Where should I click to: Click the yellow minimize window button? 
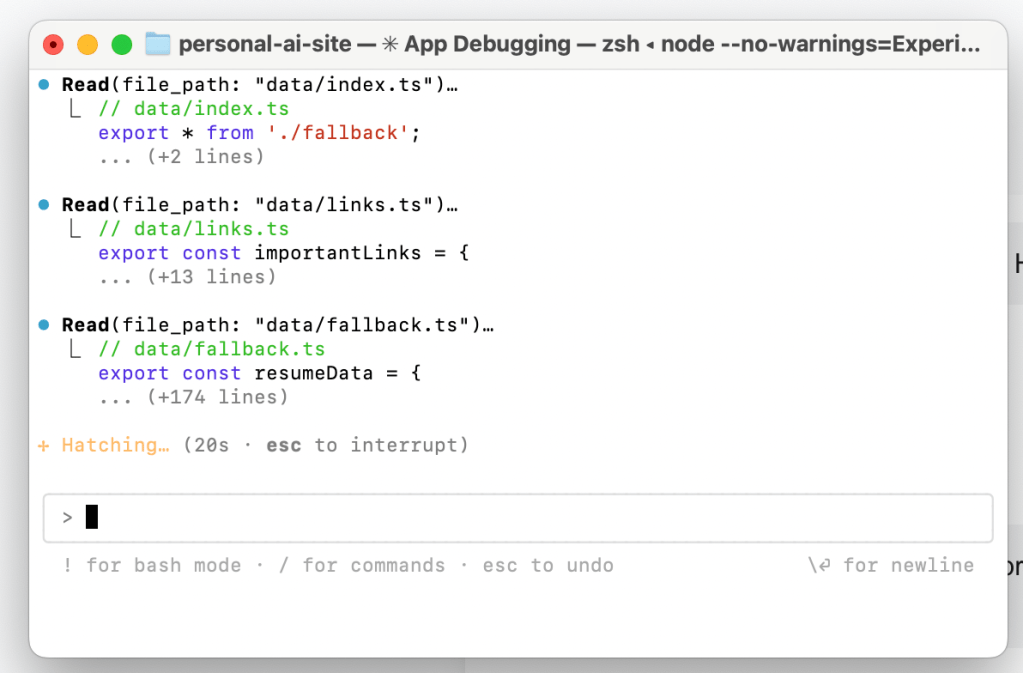pos(87,44)
